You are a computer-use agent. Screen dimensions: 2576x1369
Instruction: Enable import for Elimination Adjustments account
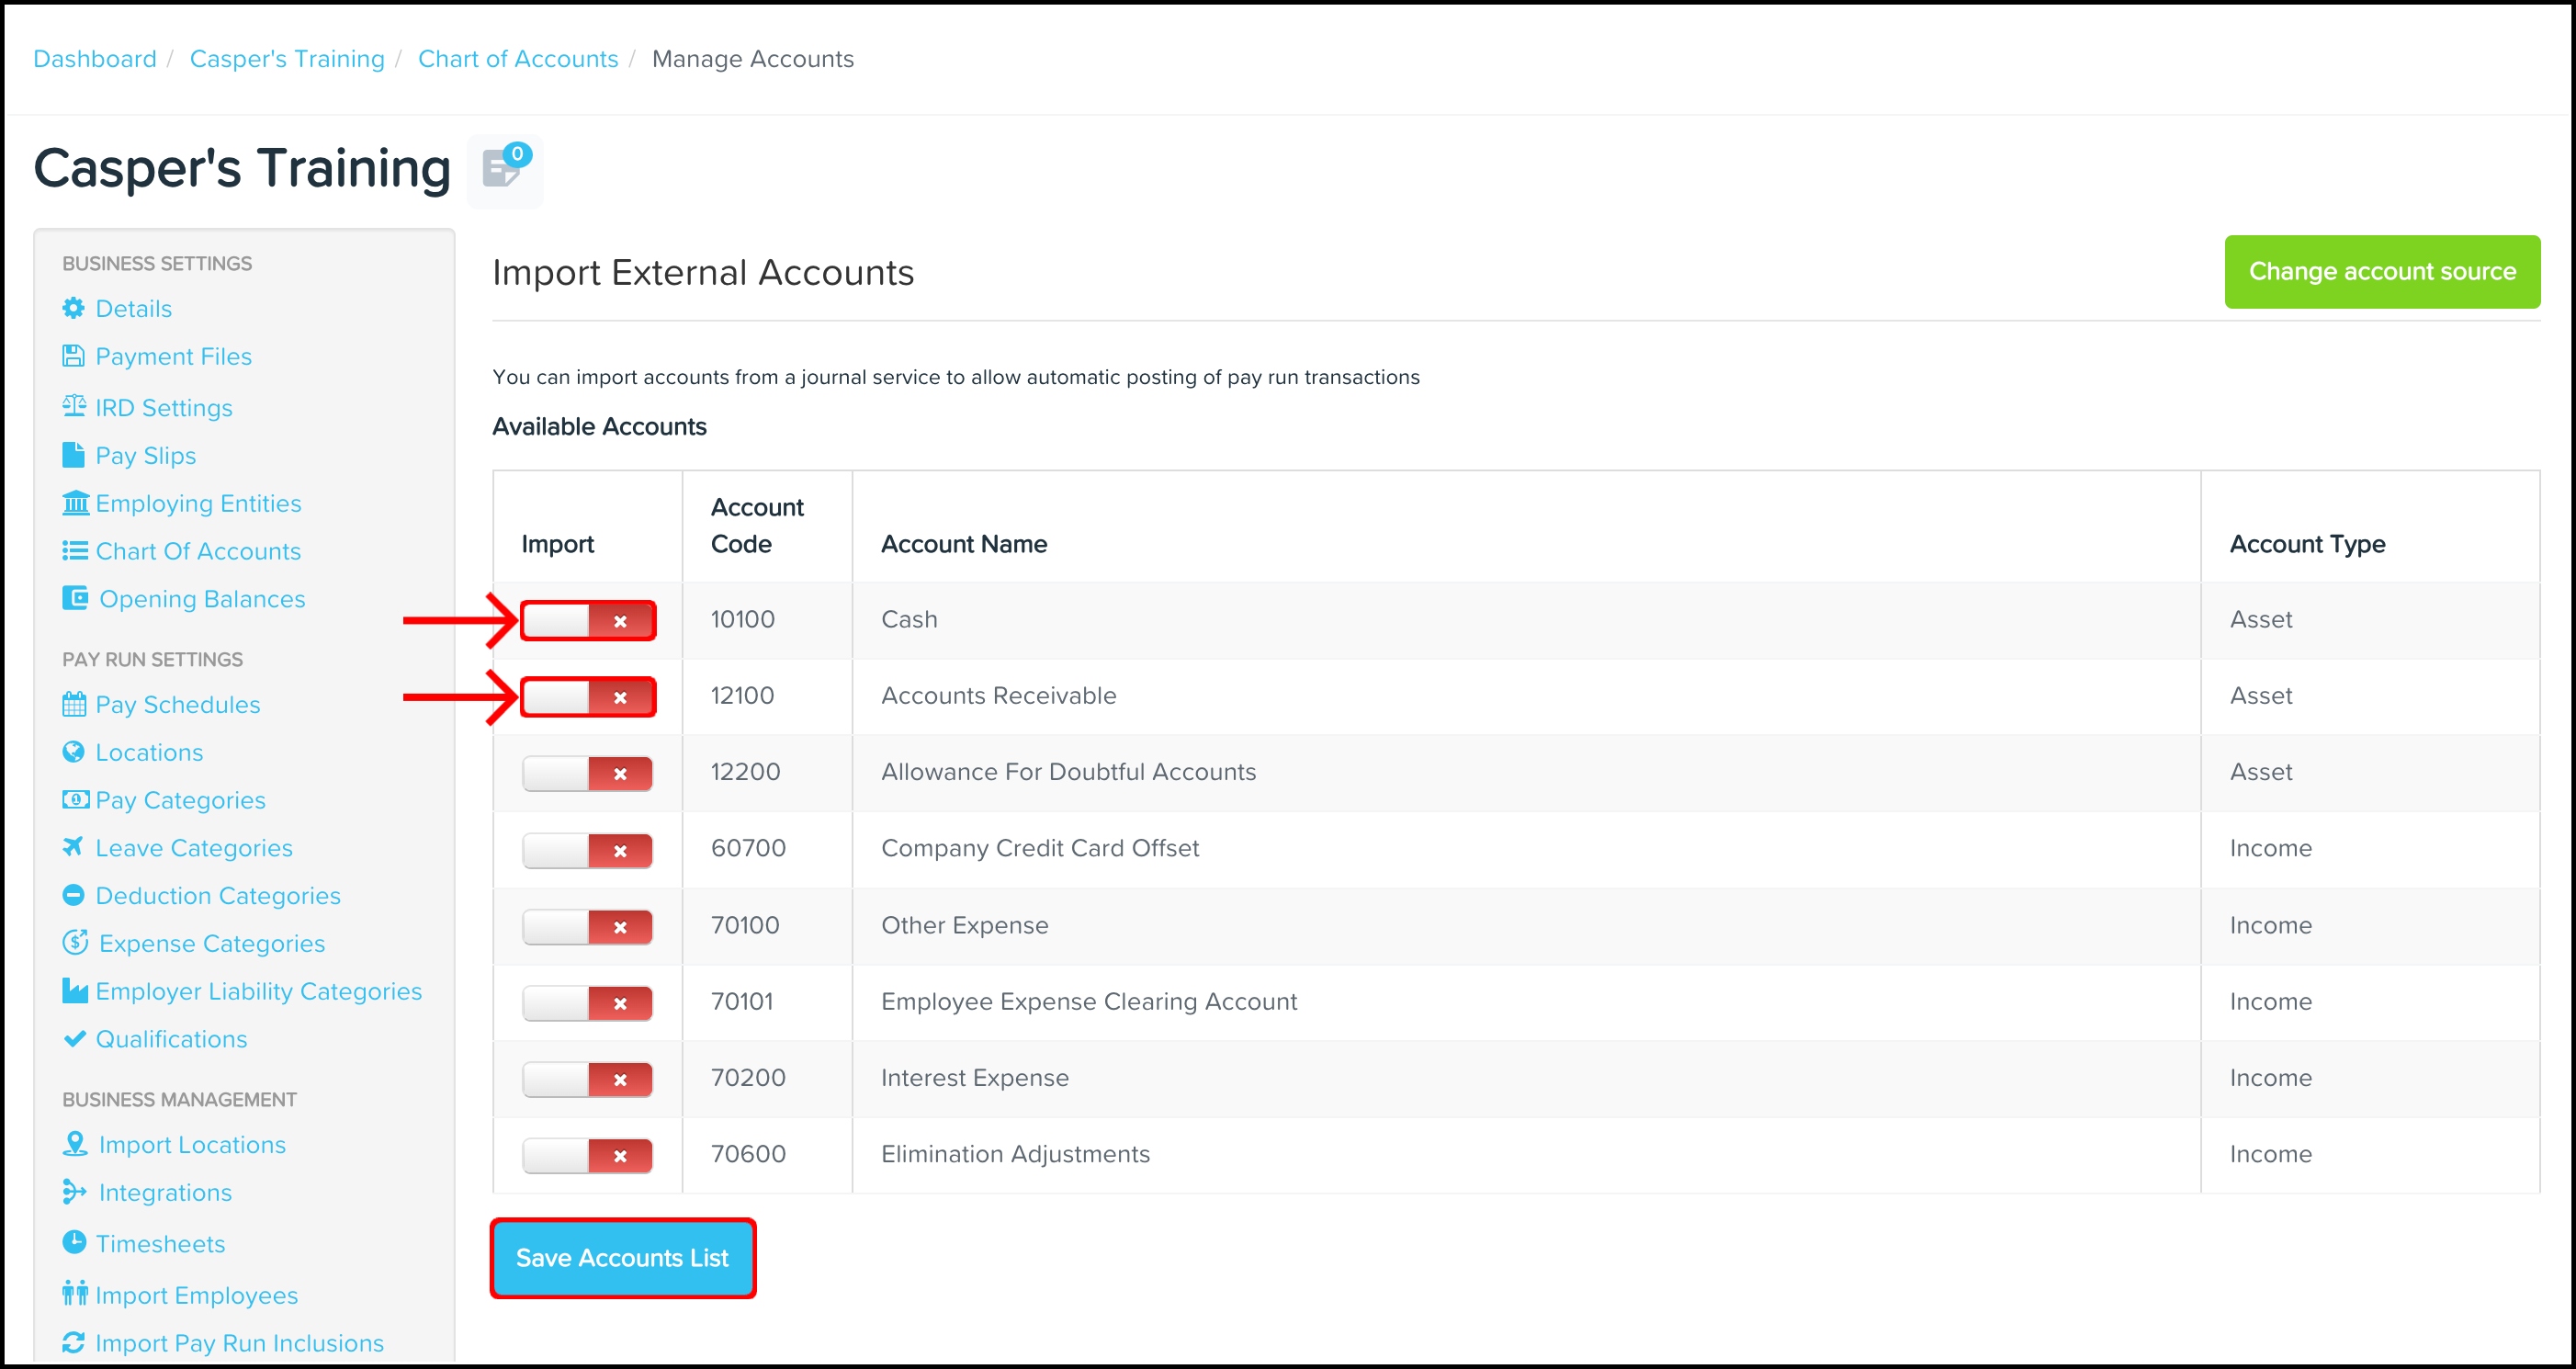(x=587, y=1155)
